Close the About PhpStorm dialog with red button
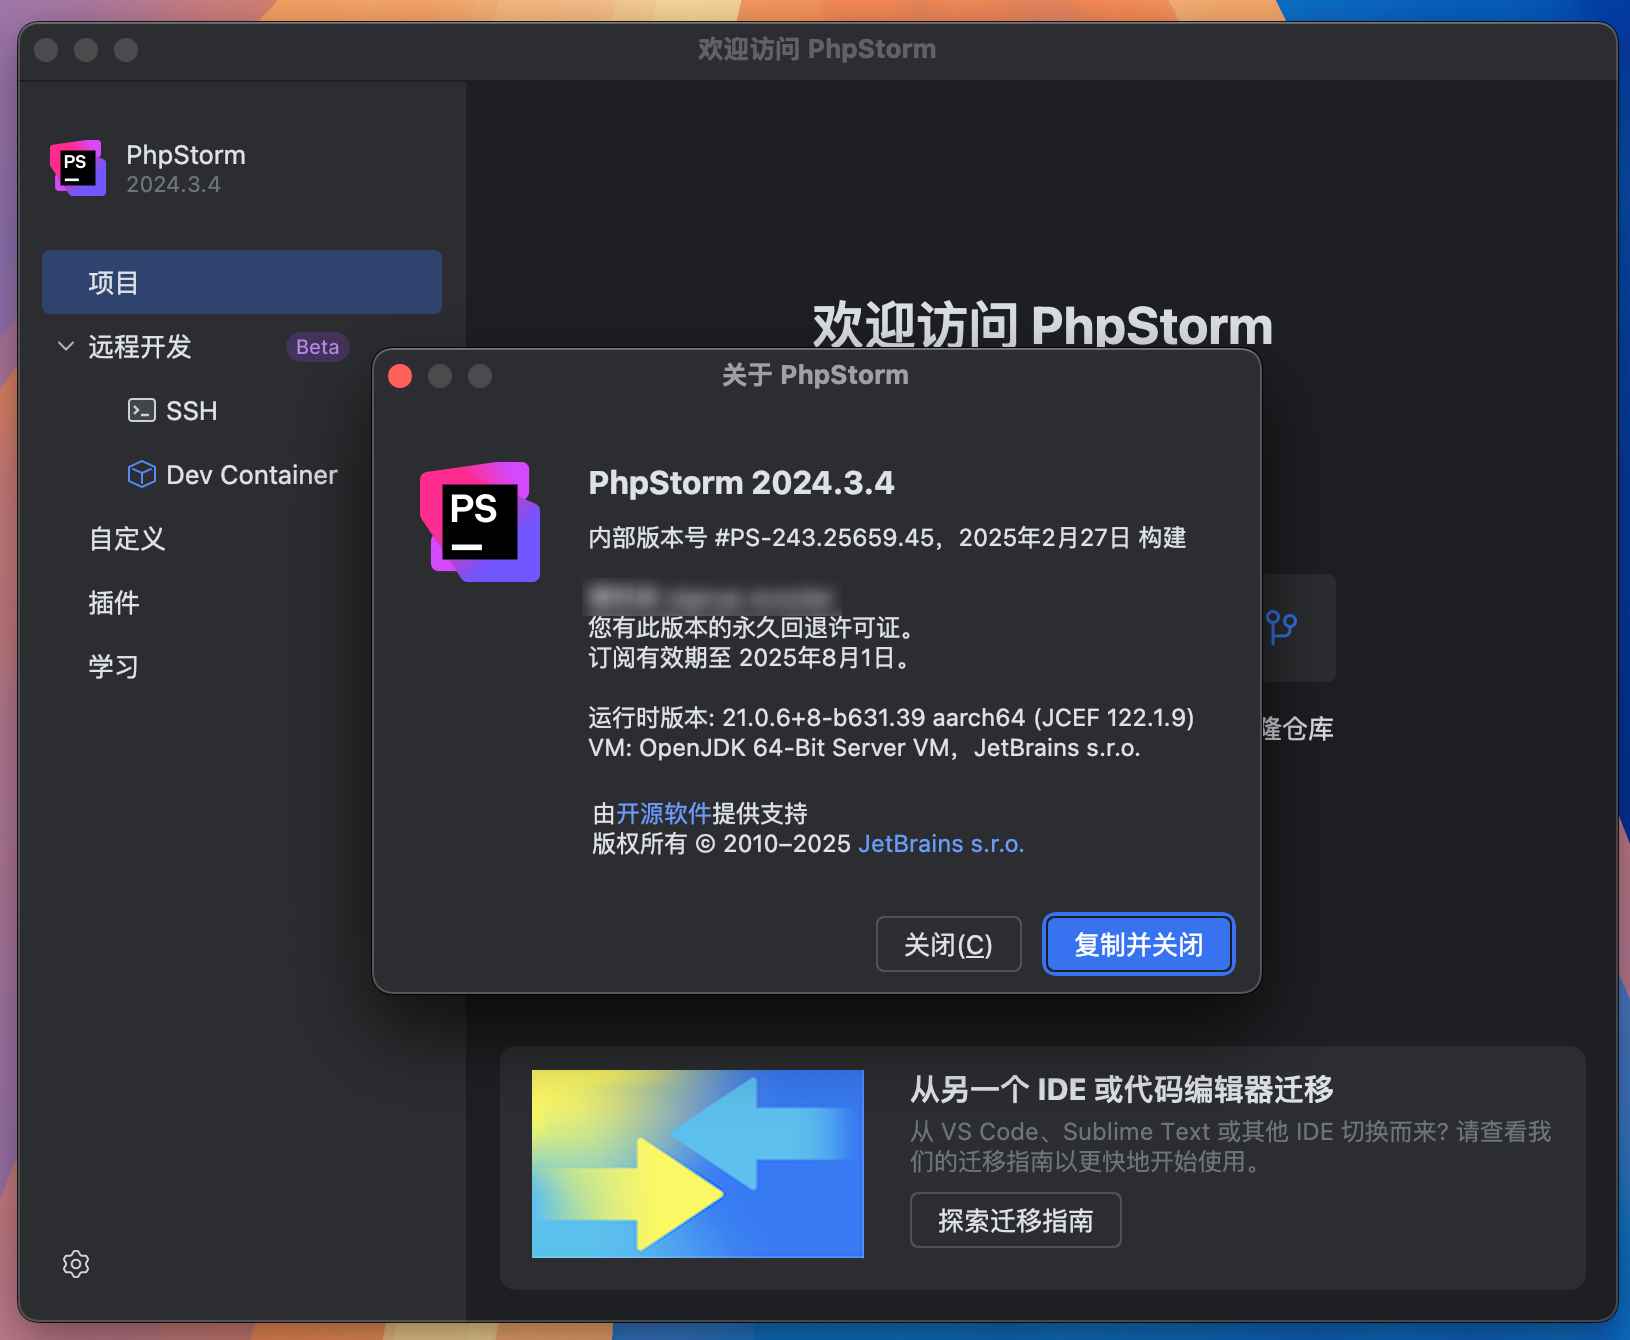 coord(400,376)
